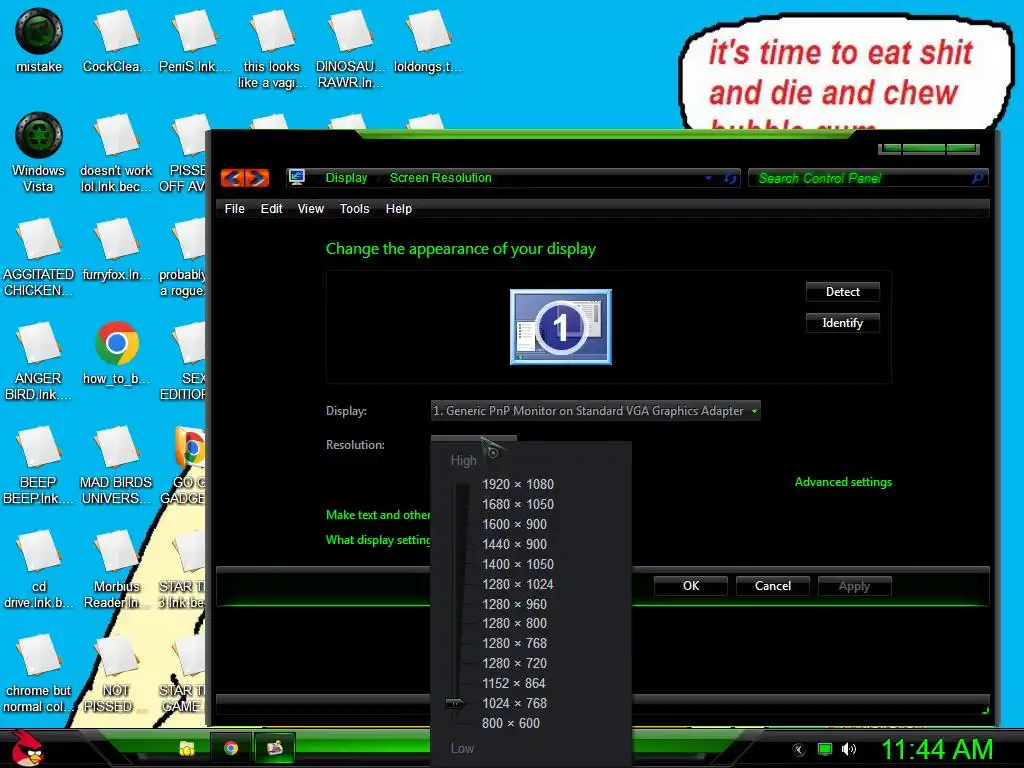Choose the 1152 × 864 resolution
The width and height of the screenshot is (1024, 768).
pyautogui.click(x=515, y=683)
